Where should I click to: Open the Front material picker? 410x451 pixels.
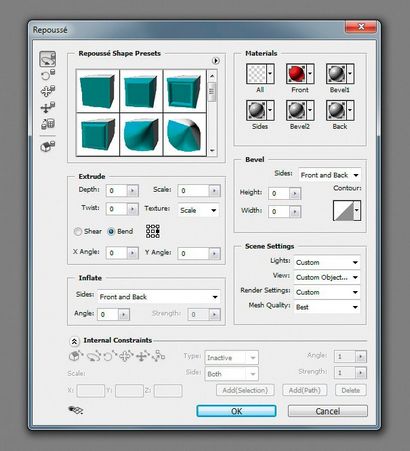300,74
